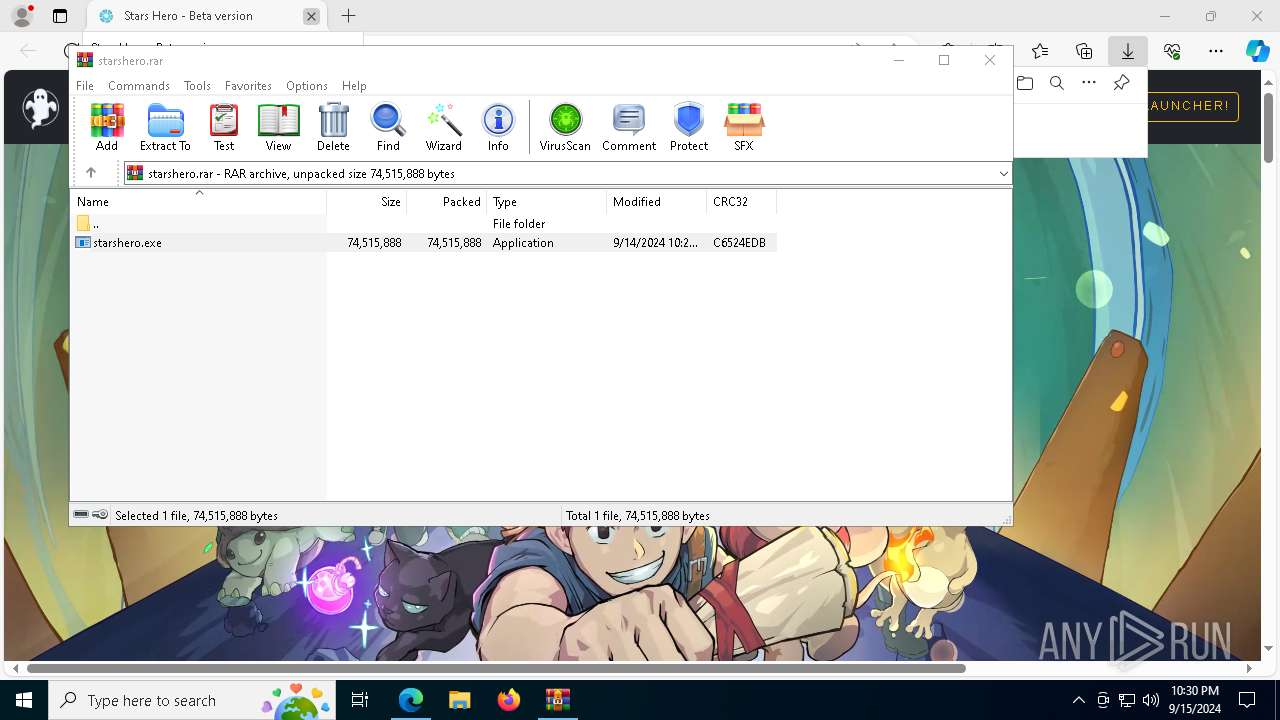The image size is (1280, 720).
Task: Click the Add toolbar icon in WinRAR
Action: pos(107,127)
